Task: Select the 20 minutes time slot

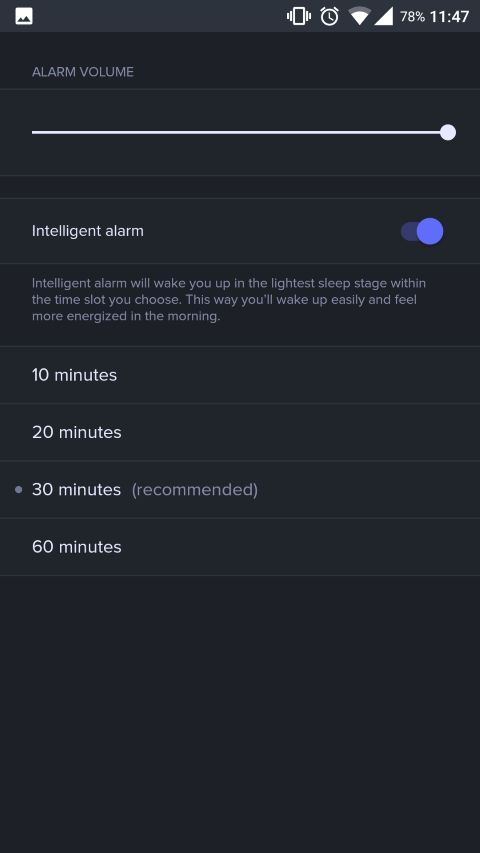Action: coord(240,432)
